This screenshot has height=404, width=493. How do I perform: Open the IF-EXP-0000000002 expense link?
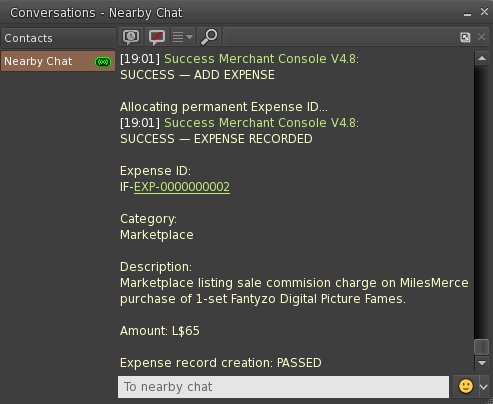[182, 187]
